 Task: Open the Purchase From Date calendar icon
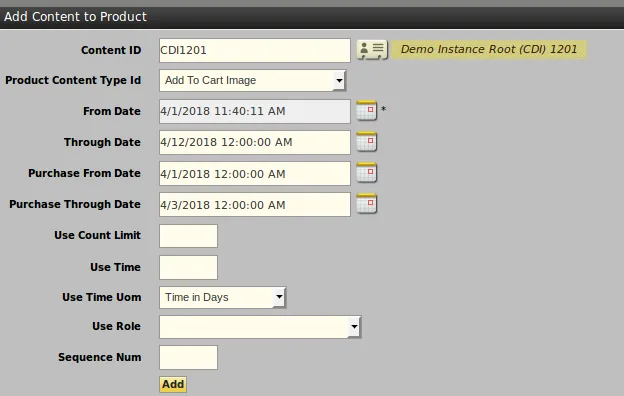[x=366, y=173]
